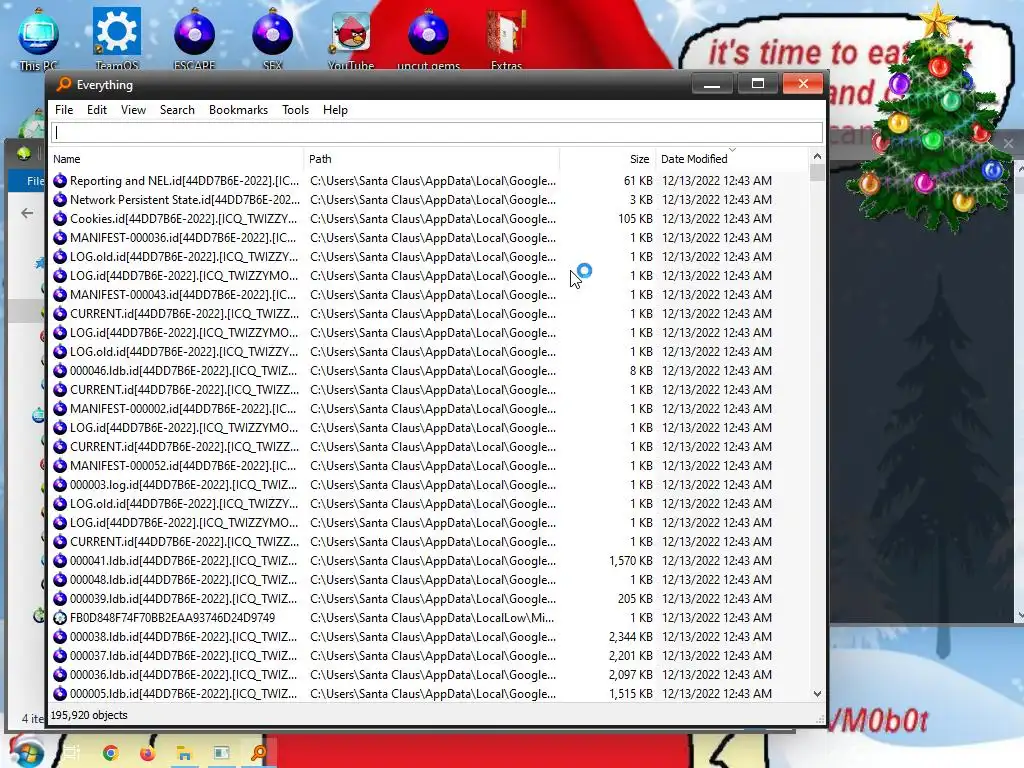1024x768 pixels.
Task: Click the 2,344 KB size value
Action: pos(630,636)
